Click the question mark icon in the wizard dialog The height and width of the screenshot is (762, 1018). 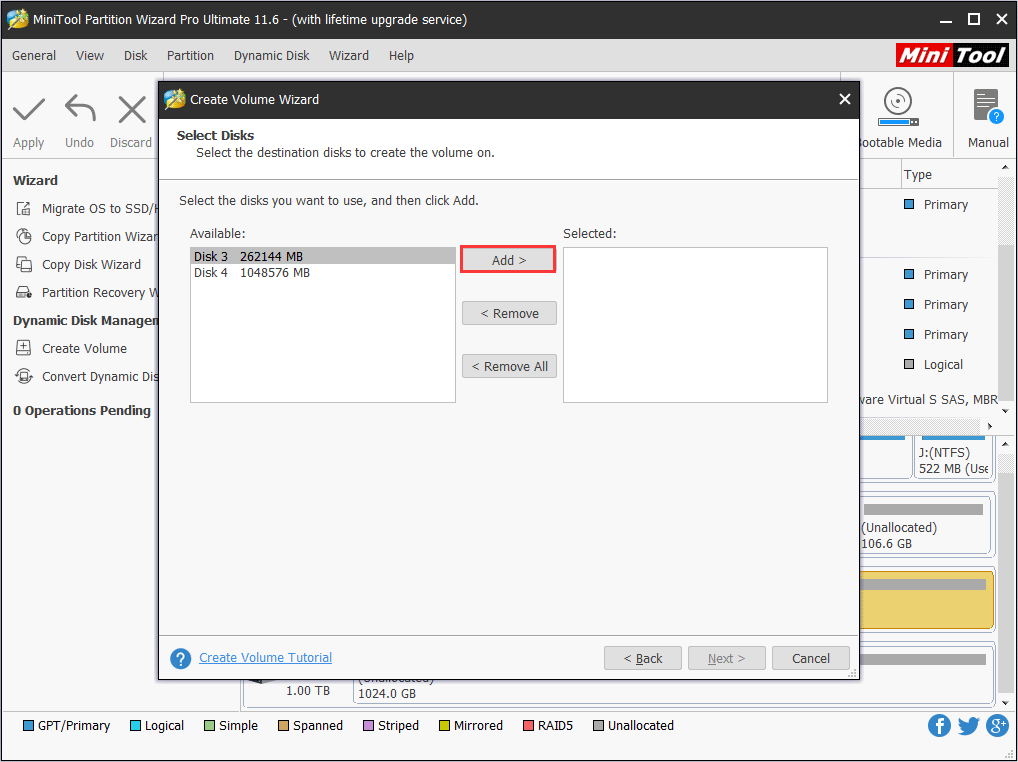(180, 659)
